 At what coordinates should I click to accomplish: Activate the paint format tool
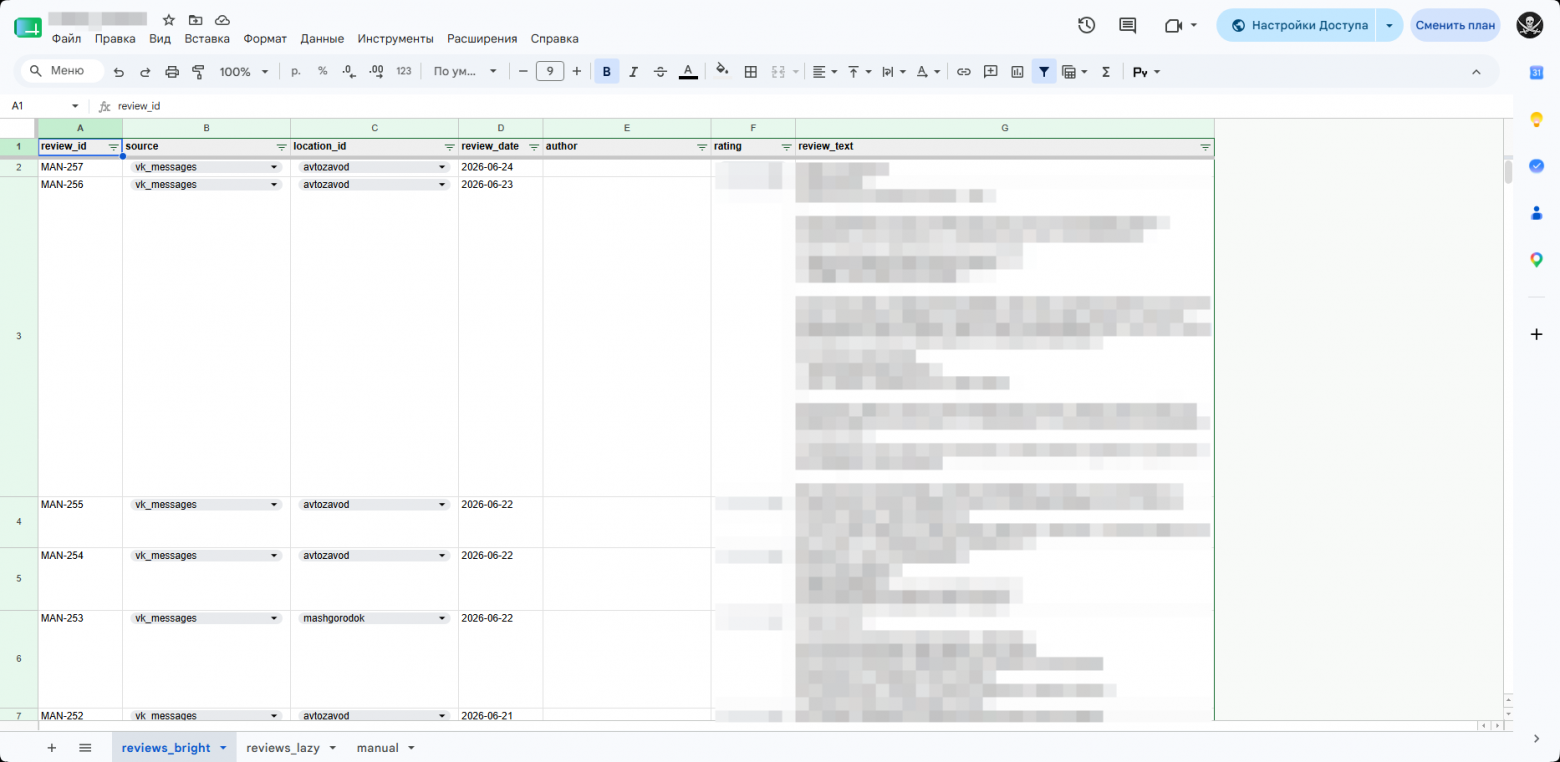[x=198, y=72]
